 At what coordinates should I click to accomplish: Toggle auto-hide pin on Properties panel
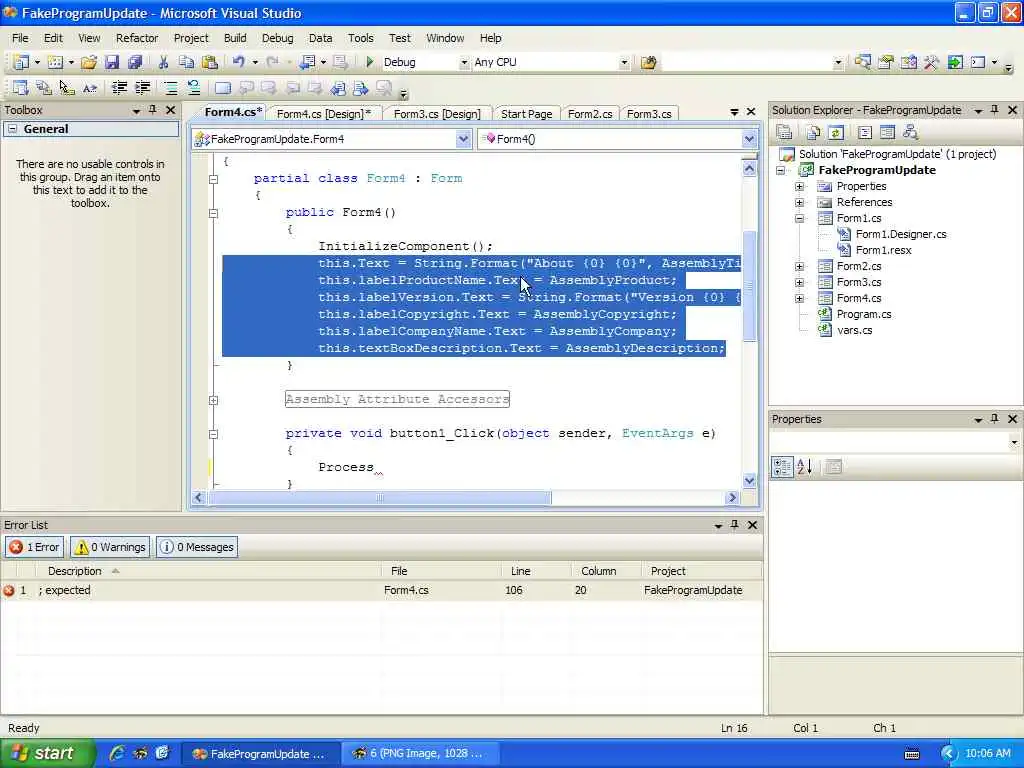[x=995, y=419]
